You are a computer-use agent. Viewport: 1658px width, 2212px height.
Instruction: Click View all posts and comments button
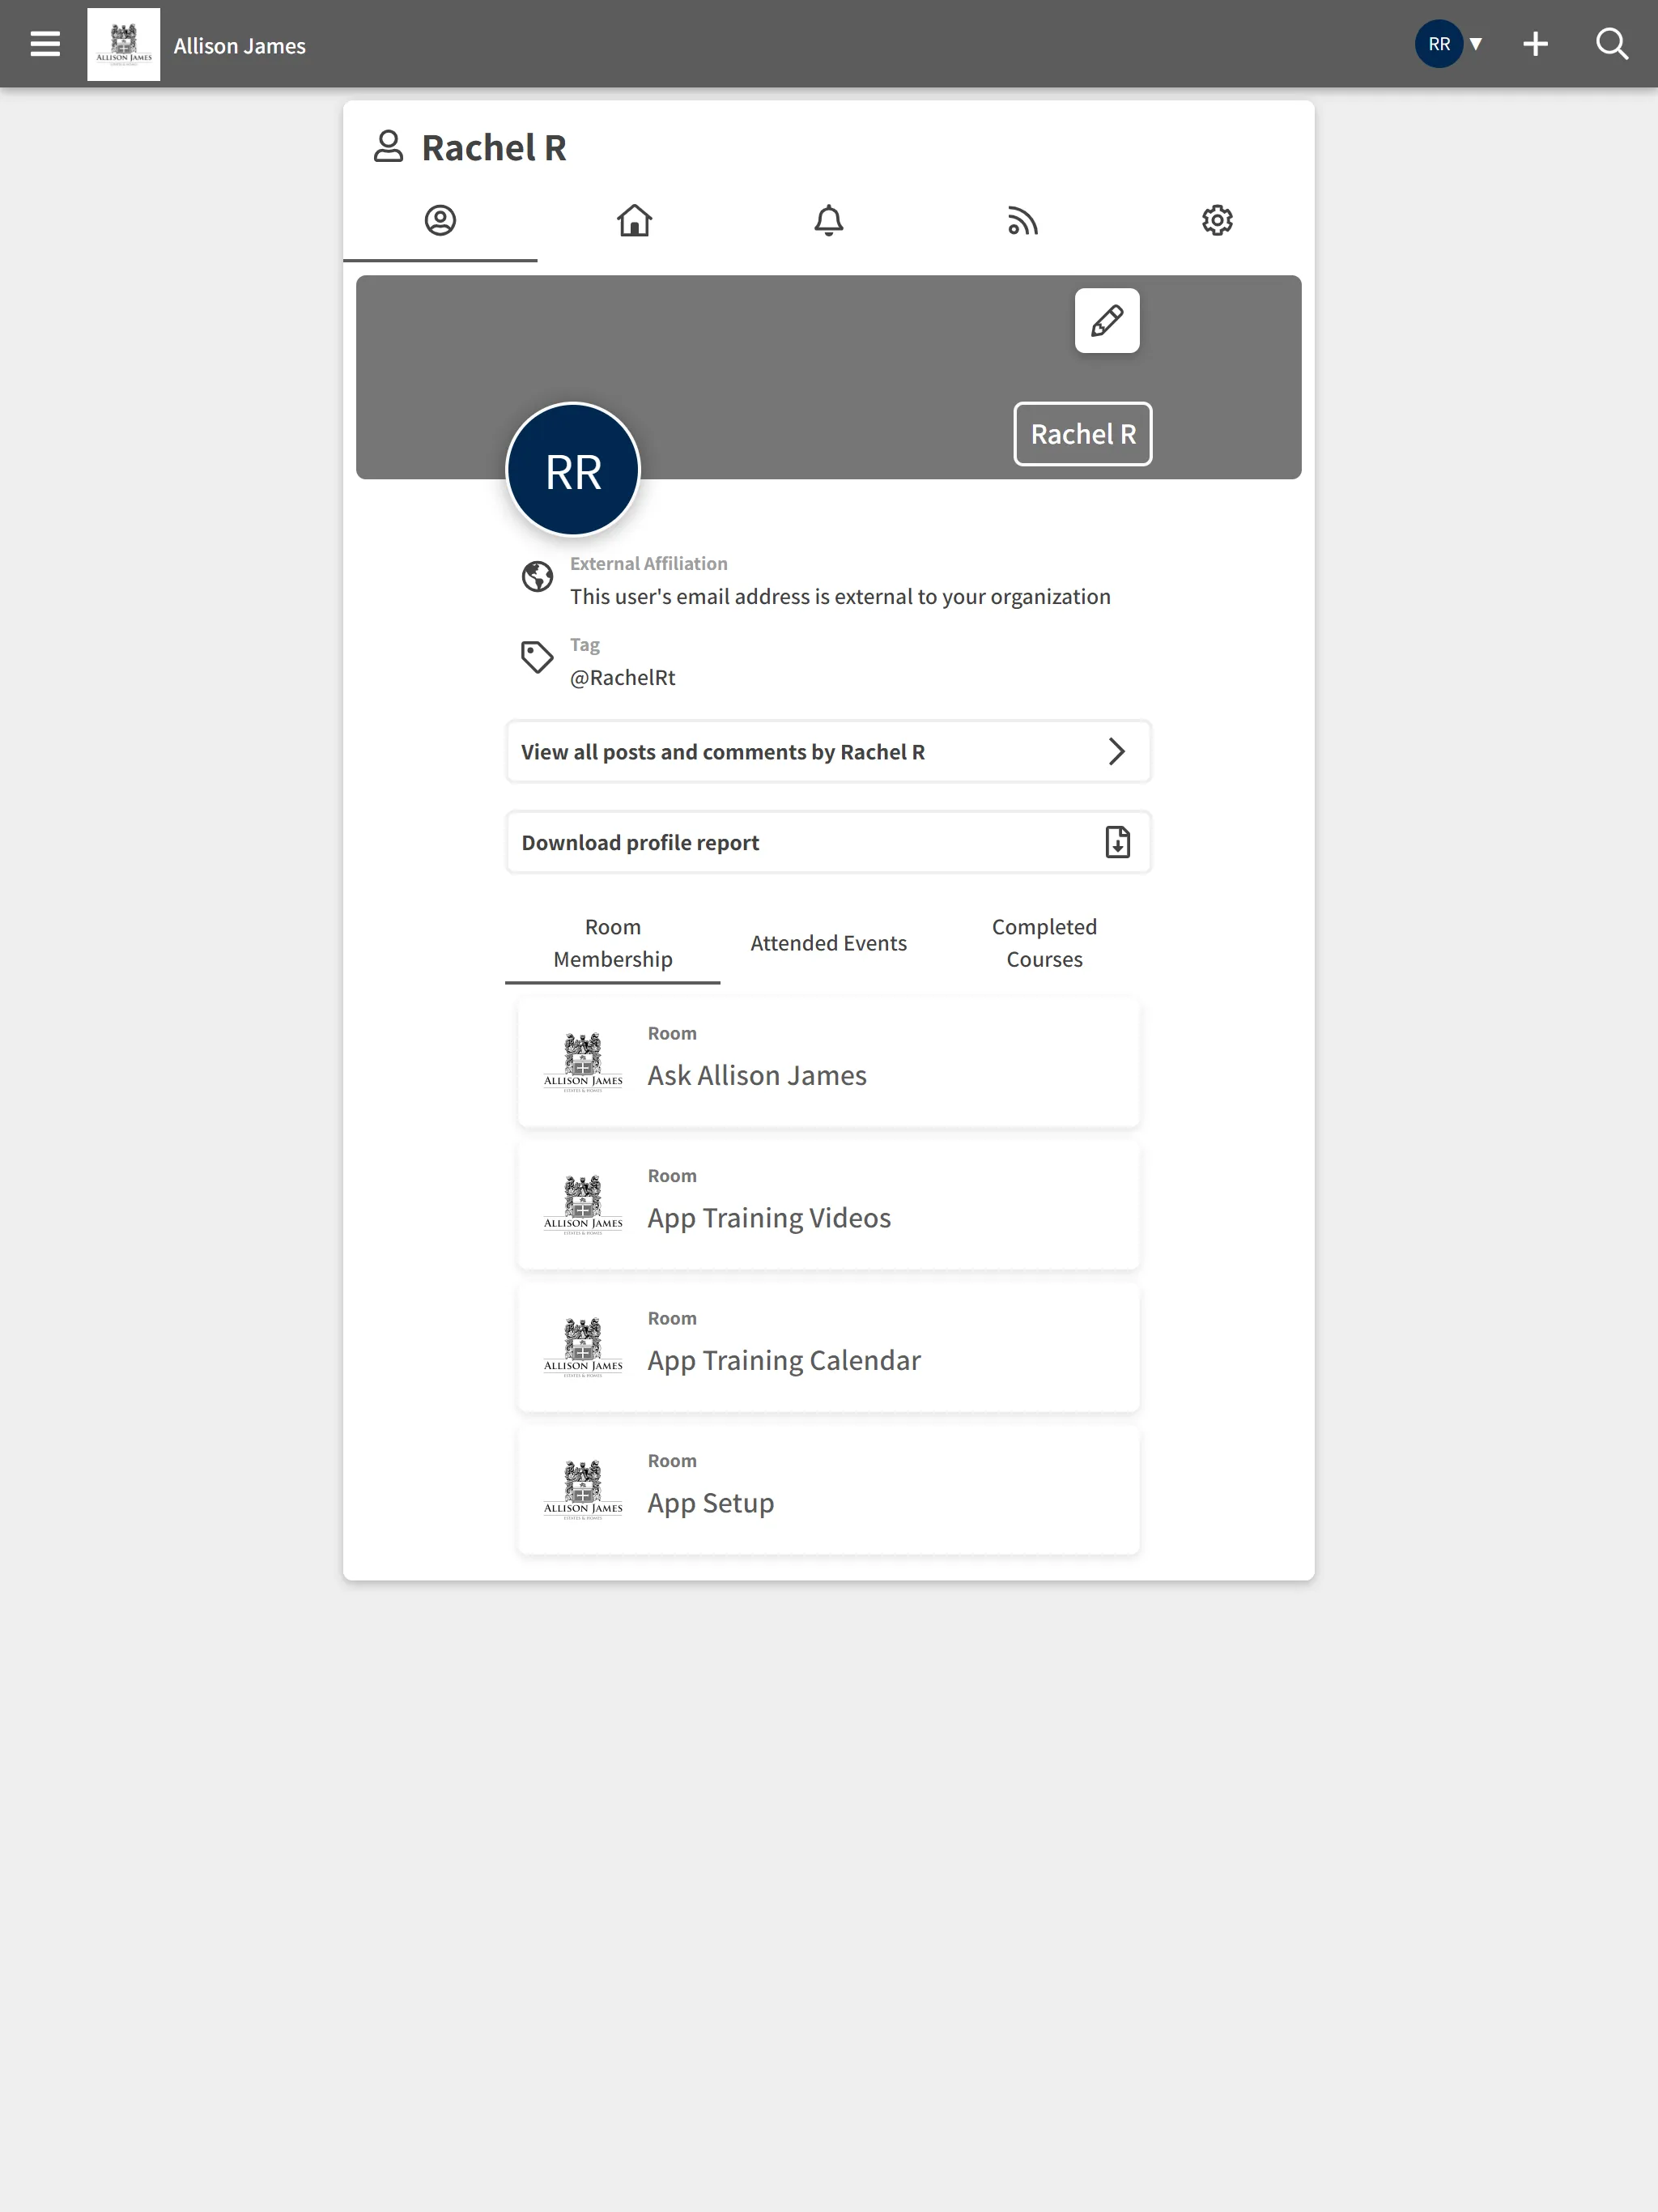[x=827, y=751]
